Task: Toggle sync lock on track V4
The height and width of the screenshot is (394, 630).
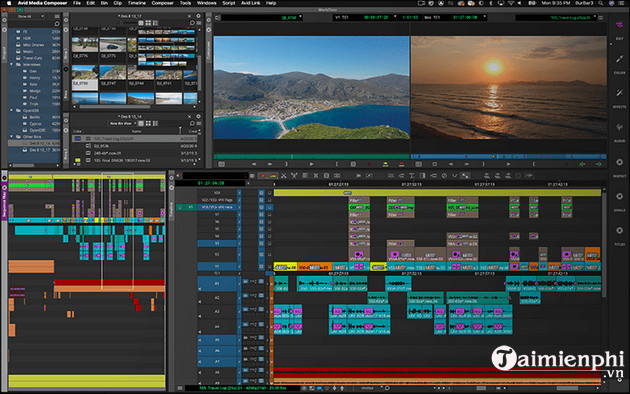Action: (x=239, y=236)
